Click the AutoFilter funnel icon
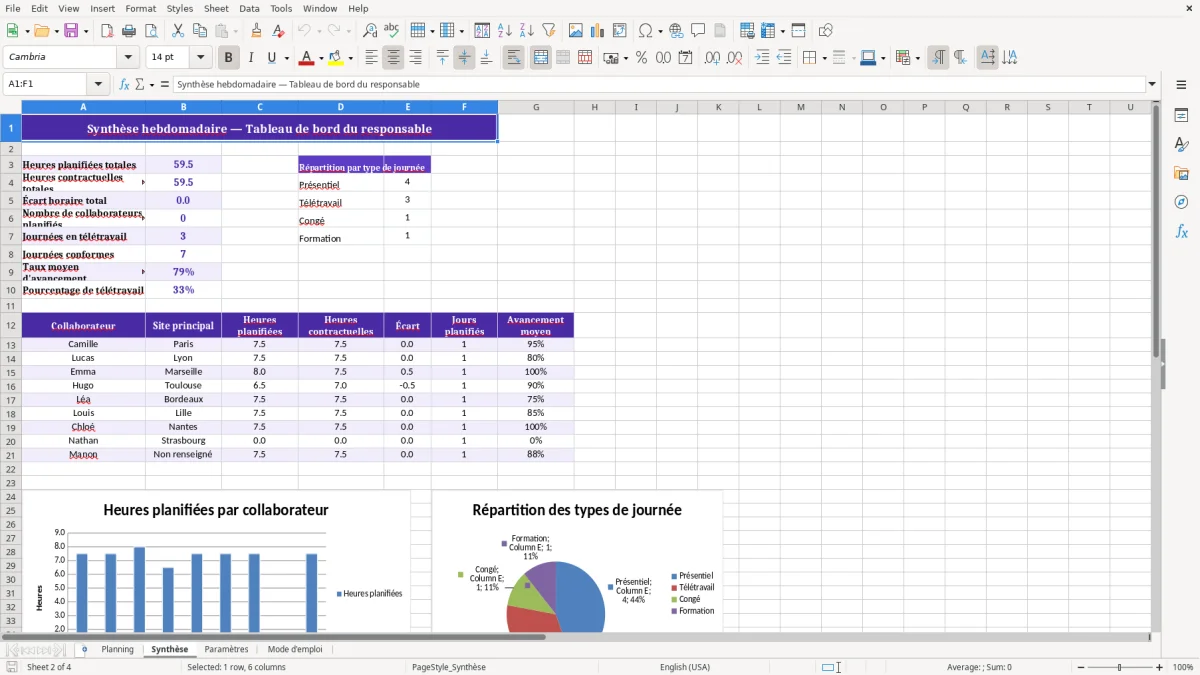Image resolution: width=1200 pixels, height=675 pixels. click(x=549, y=31)
